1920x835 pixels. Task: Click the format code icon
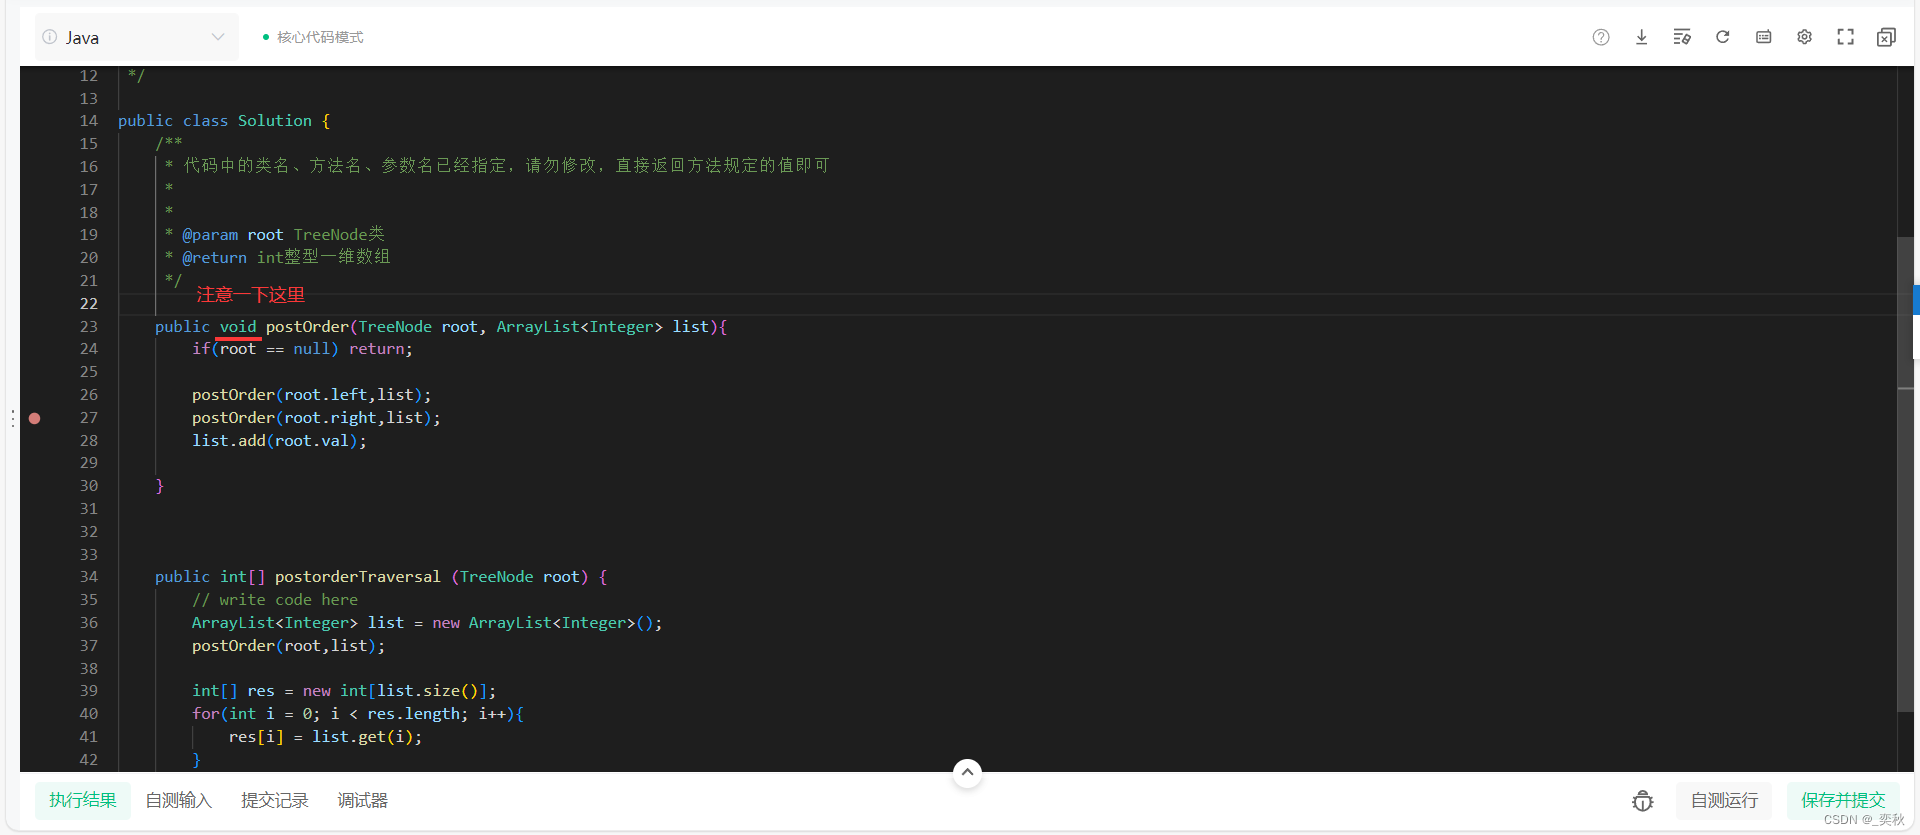click(1682, 37)
